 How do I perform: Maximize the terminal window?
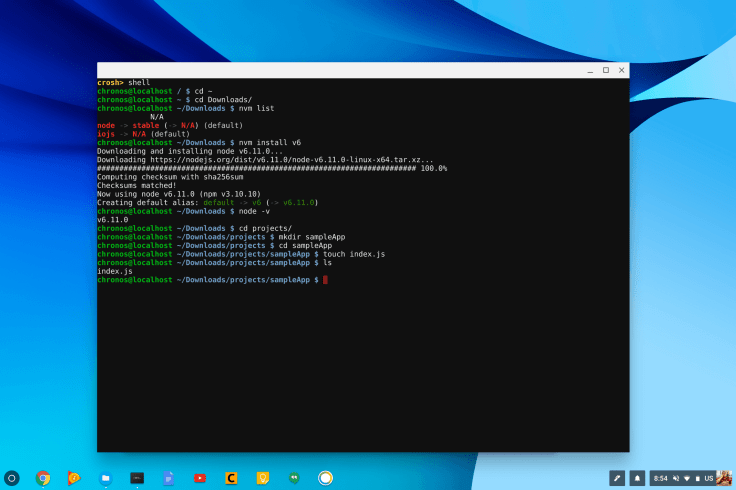[x=606, y=70]
